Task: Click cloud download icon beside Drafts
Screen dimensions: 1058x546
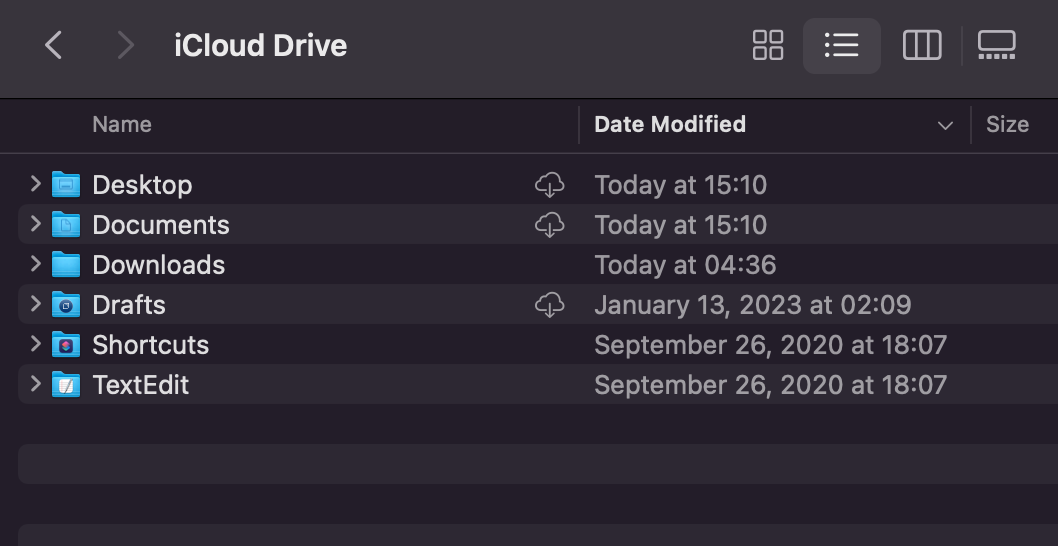Action: click(549, 305)
